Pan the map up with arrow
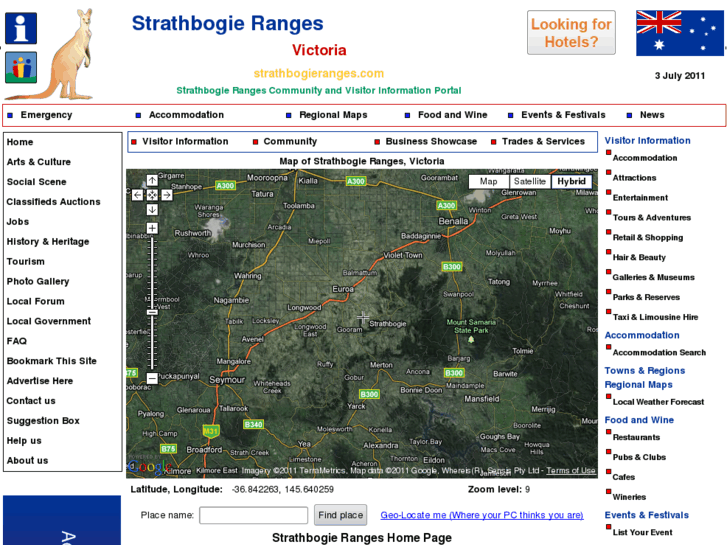 pyautogui.click(x=152, y=180)
